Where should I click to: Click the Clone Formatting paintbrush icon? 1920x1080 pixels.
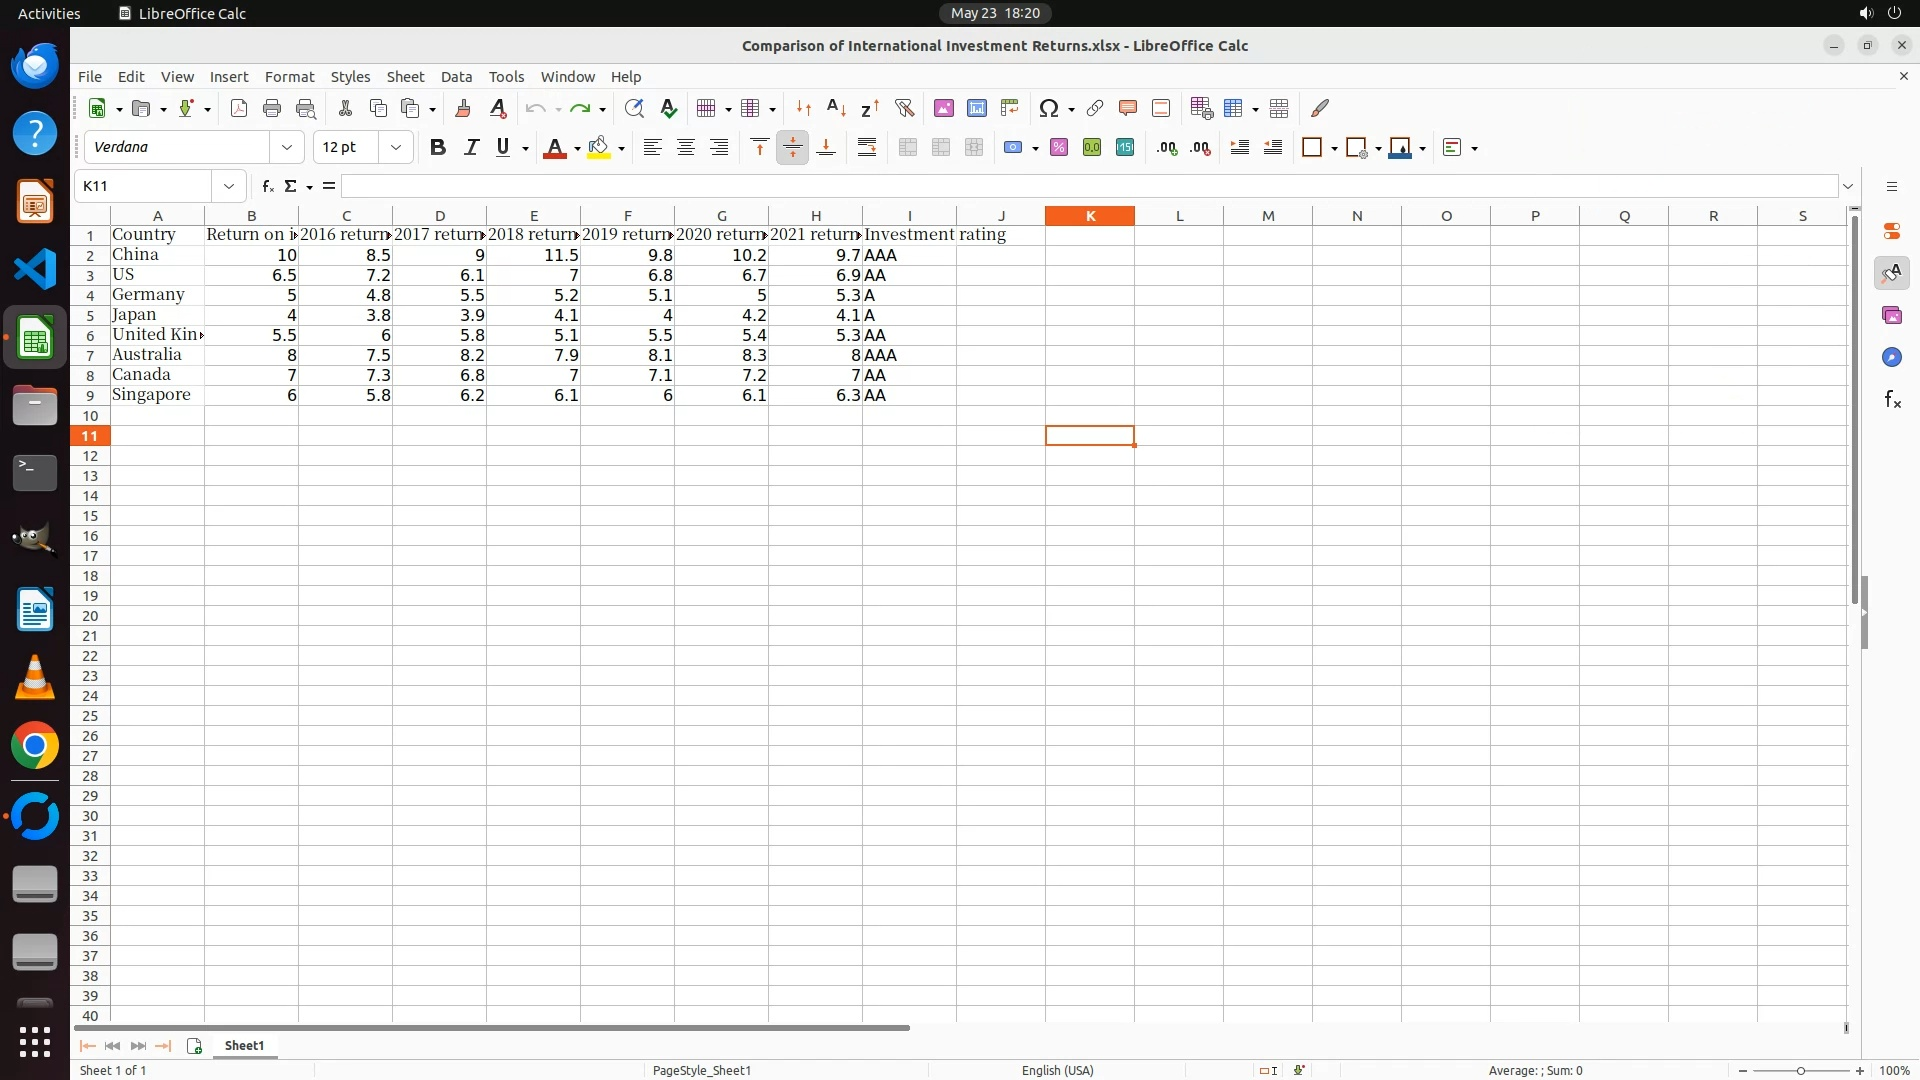tap(463, 108)
